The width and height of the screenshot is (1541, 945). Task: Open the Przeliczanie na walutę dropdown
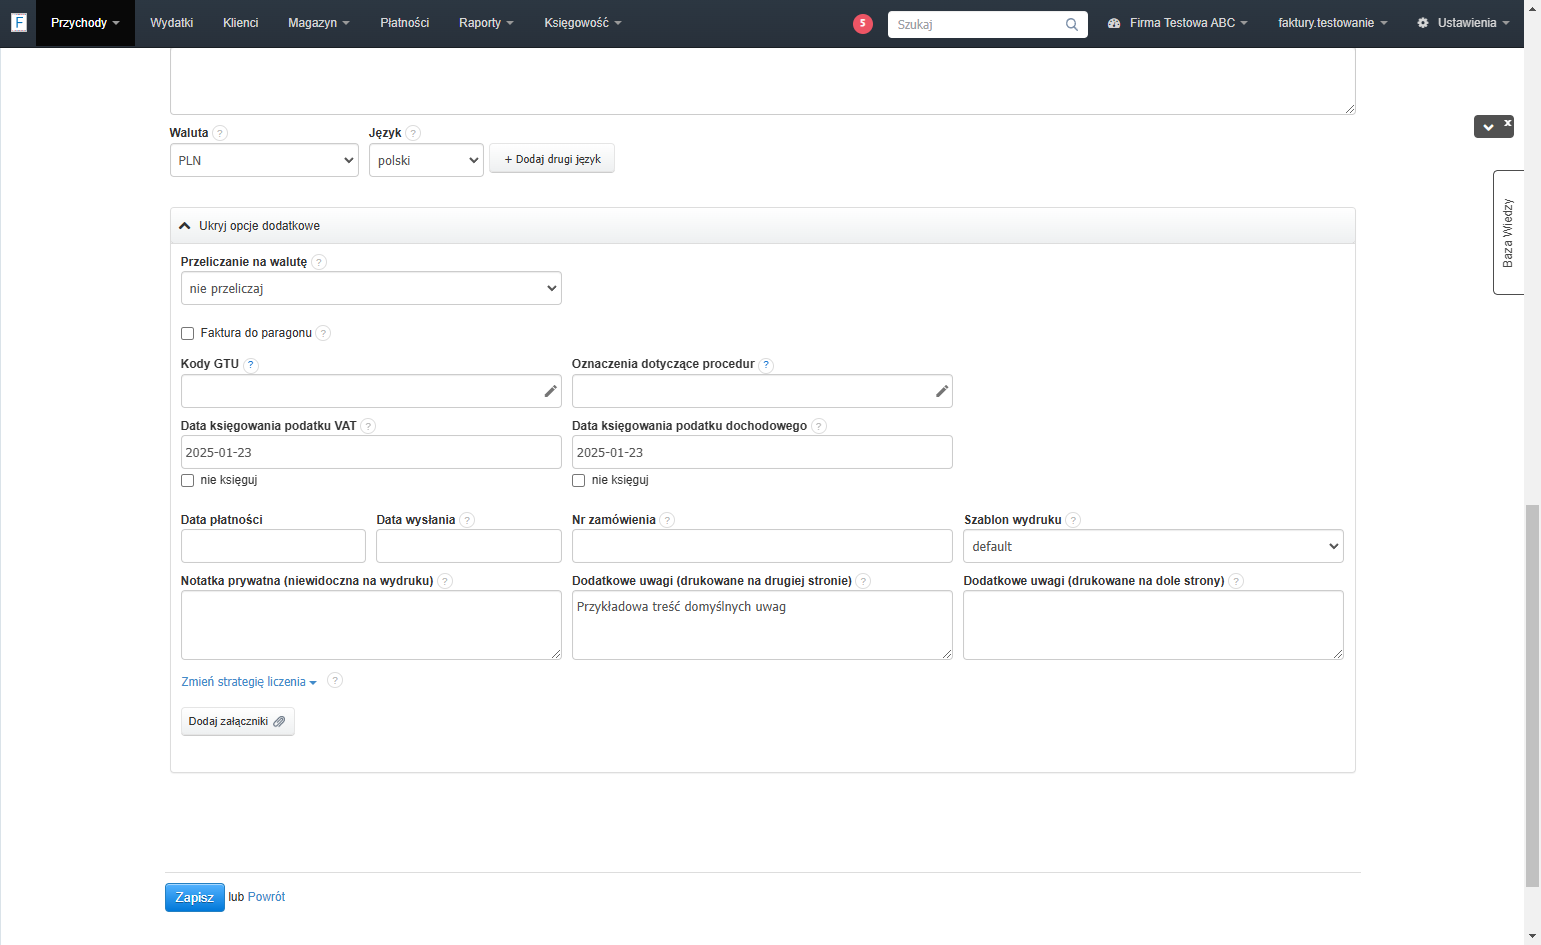pos(371,288)
